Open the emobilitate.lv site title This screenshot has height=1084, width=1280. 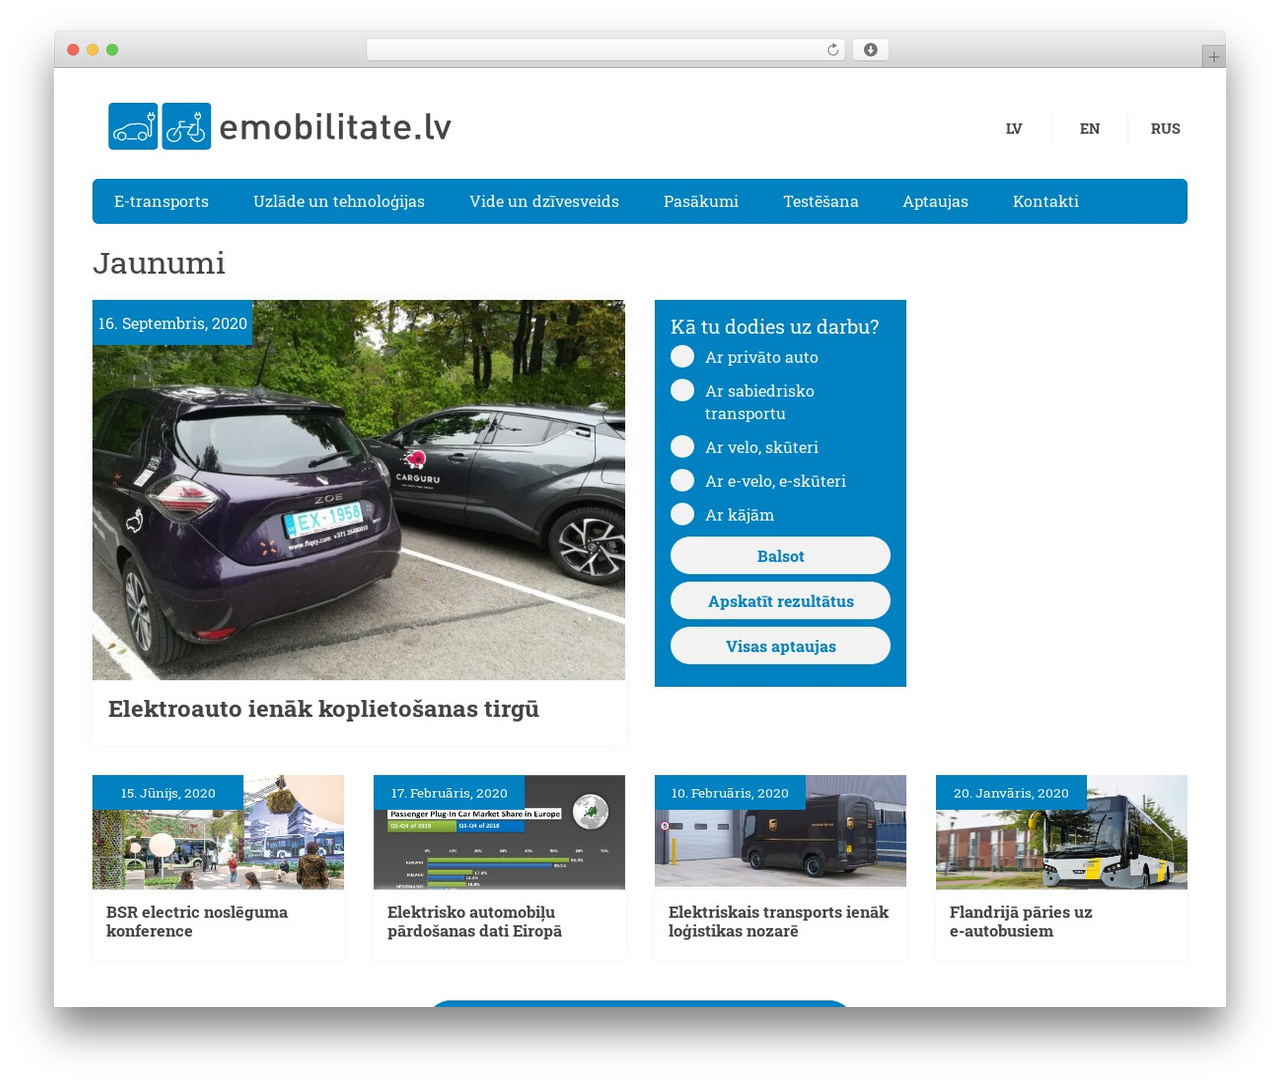click(335, 127)
